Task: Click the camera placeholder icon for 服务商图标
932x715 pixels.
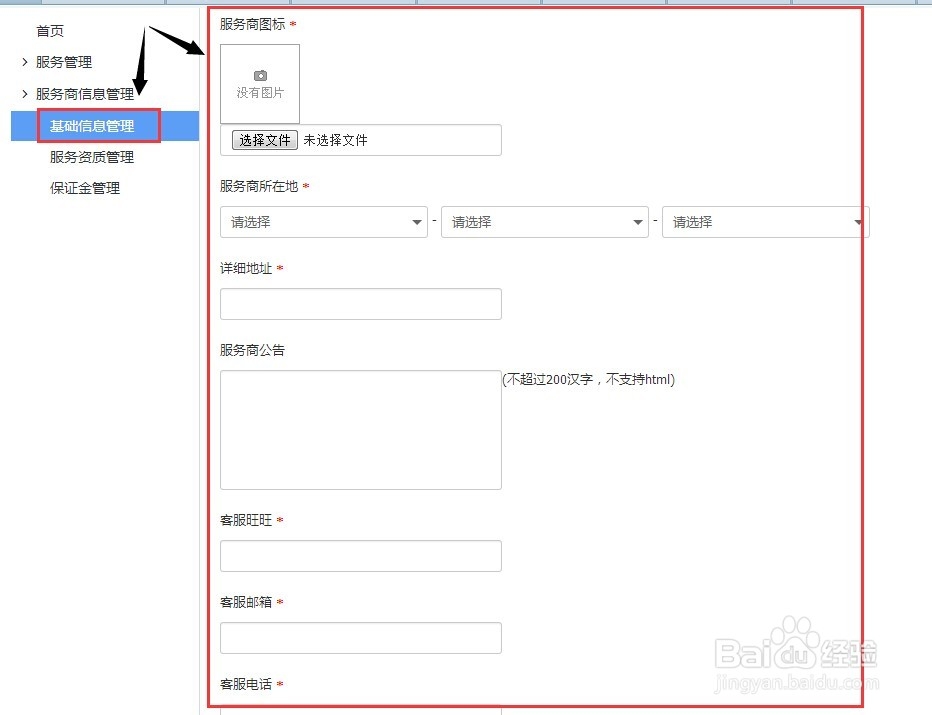Action: (x=260, y=75)
